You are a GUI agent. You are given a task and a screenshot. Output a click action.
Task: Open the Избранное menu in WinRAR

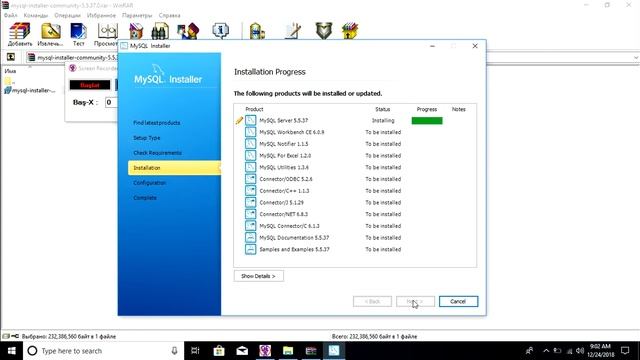coord(101,15)
